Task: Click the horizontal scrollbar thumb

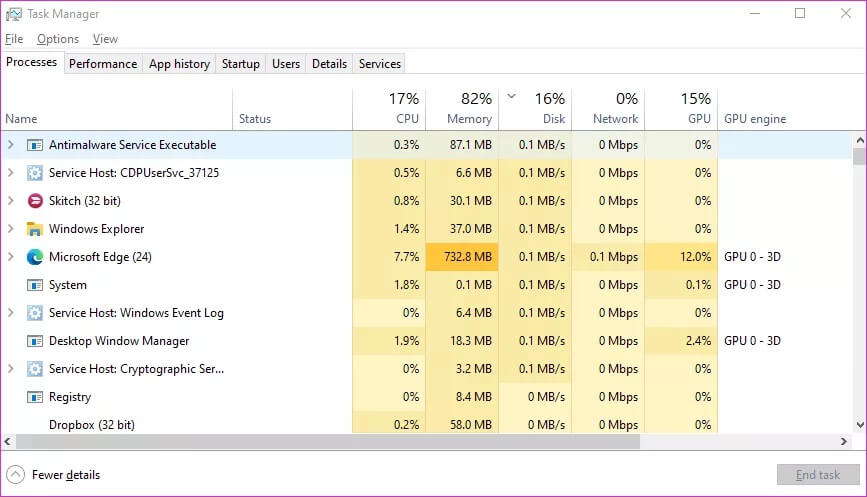Action: (328, 441)
